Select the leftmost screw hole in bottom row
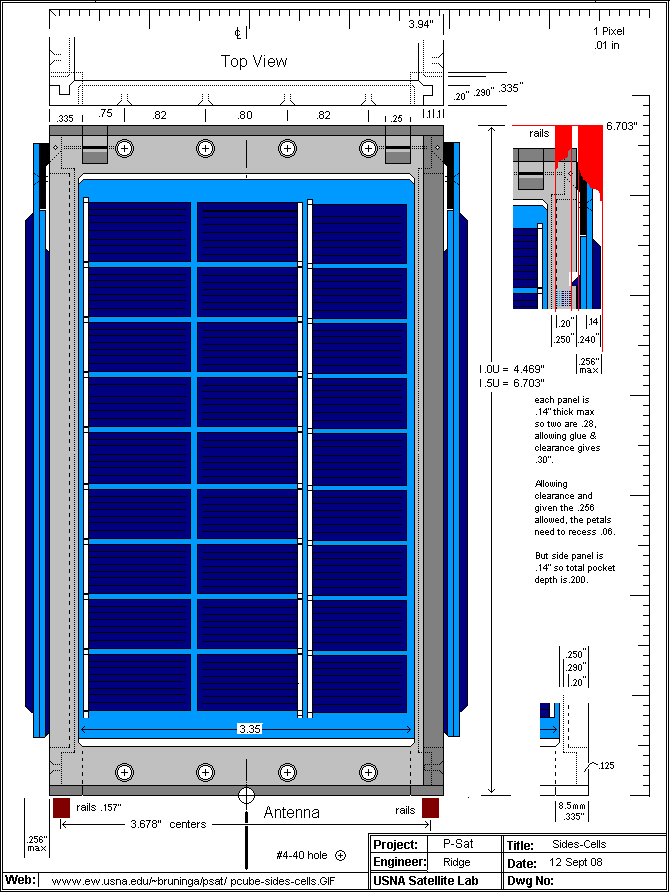 [x=124, y=772]
